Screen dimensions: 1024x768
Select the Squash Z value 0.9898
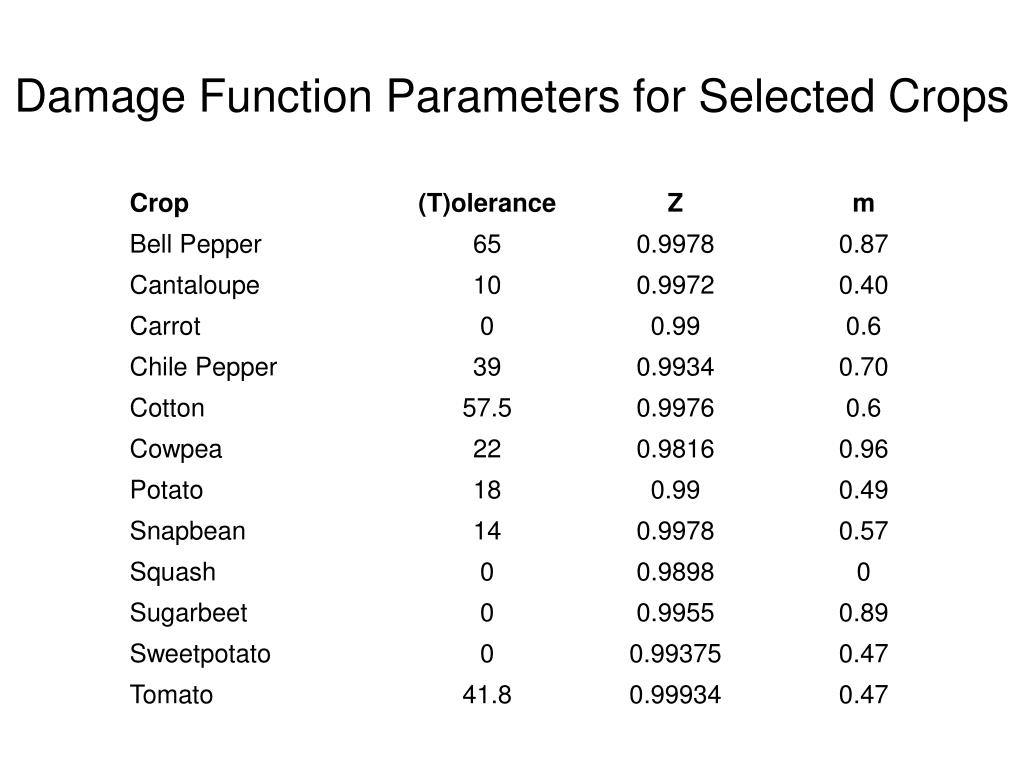tap(675, 572)
